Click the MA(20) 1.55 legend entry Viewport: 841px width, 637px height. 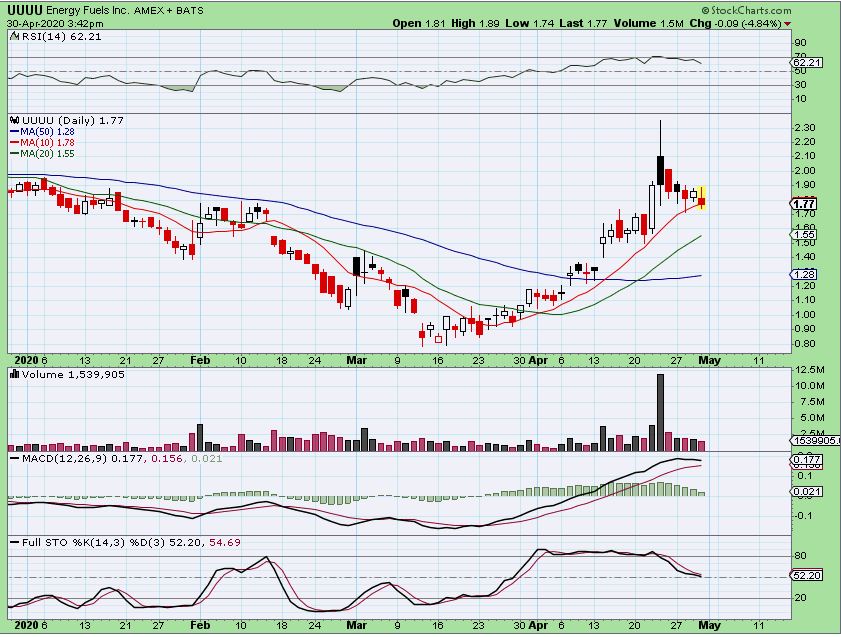(x=47, y=154)
